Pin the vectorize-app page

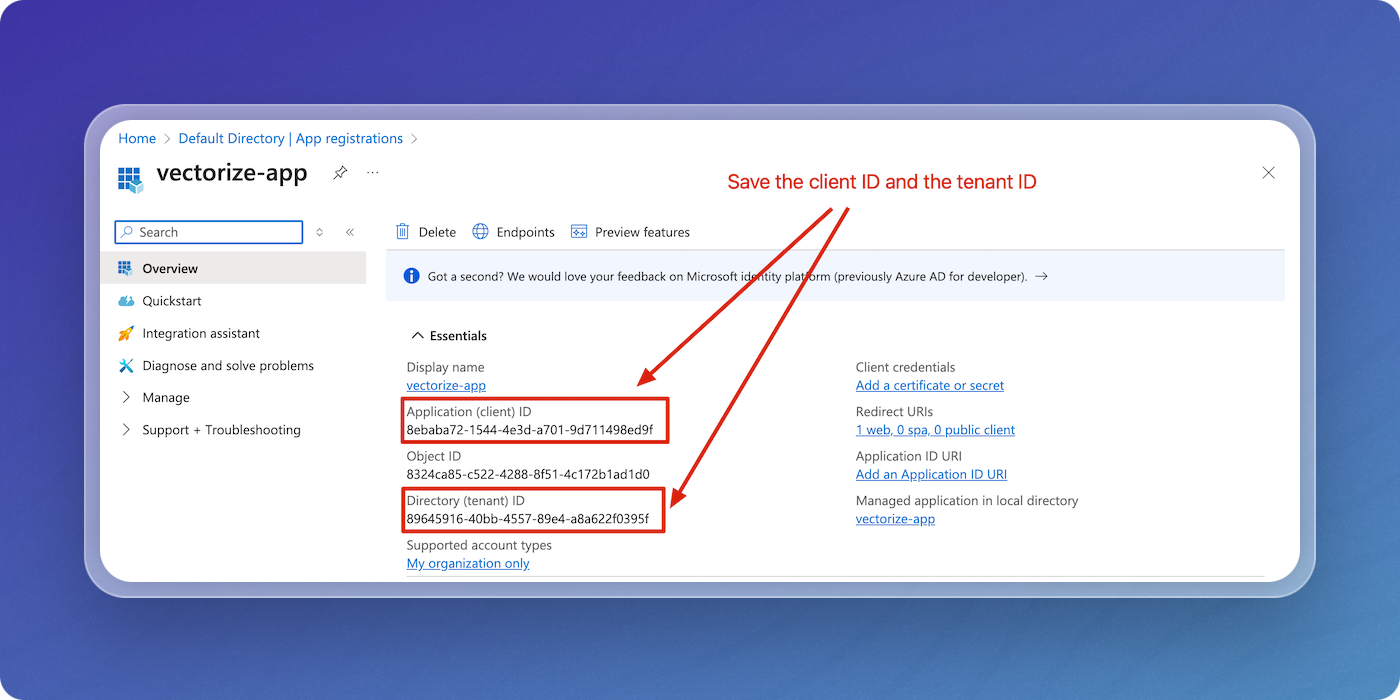click(x=340, y=173)
